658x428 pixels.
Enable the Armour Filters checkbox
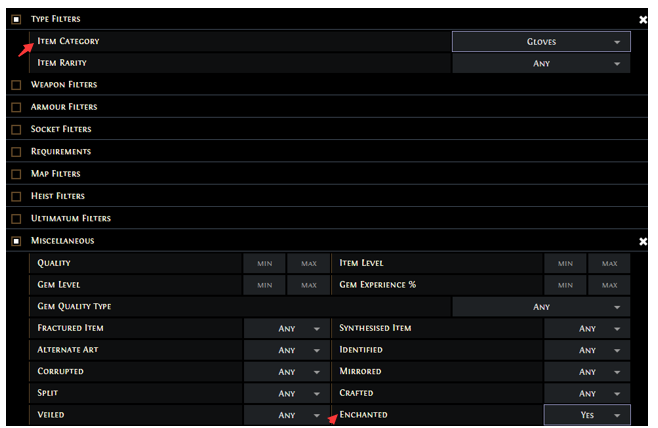click(16, 107)
